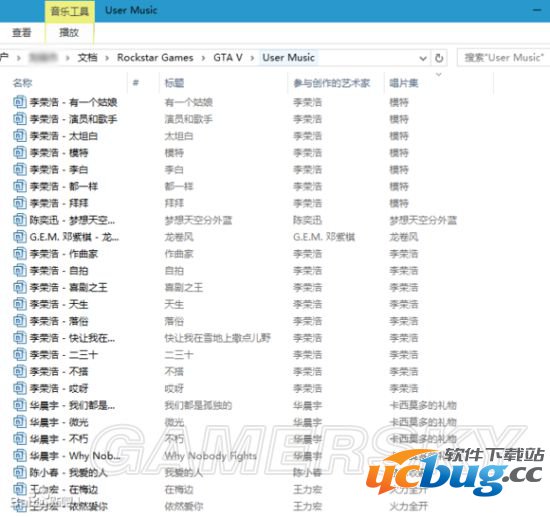The width and height of the screenshot is (550, 517).
Task: Click artist cell G.E.M. 邓紫棋
Action: [324, 237]
